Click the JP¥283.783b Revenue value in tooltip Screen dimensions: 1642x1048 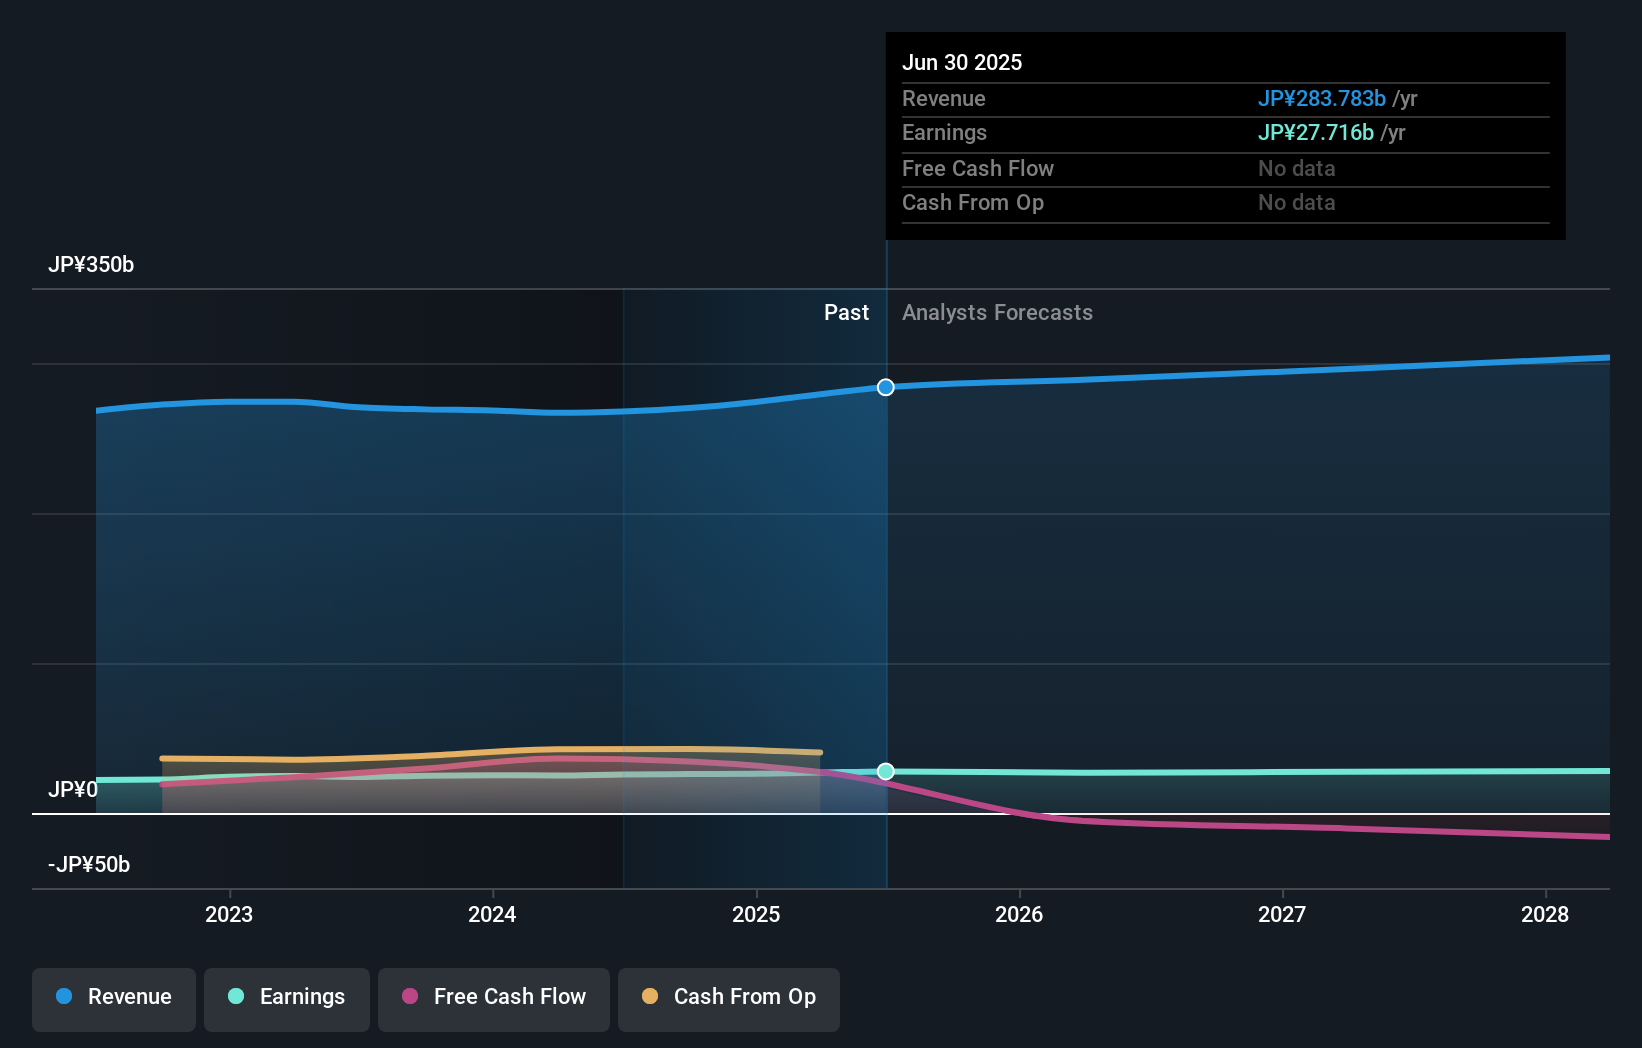[1321, 99]
